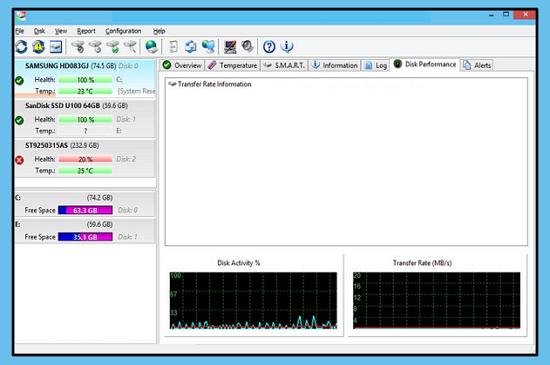Switch to the S.M.A.R.T. tab
The width and height of the screenshot is (550, 365).
click(284, 65)
